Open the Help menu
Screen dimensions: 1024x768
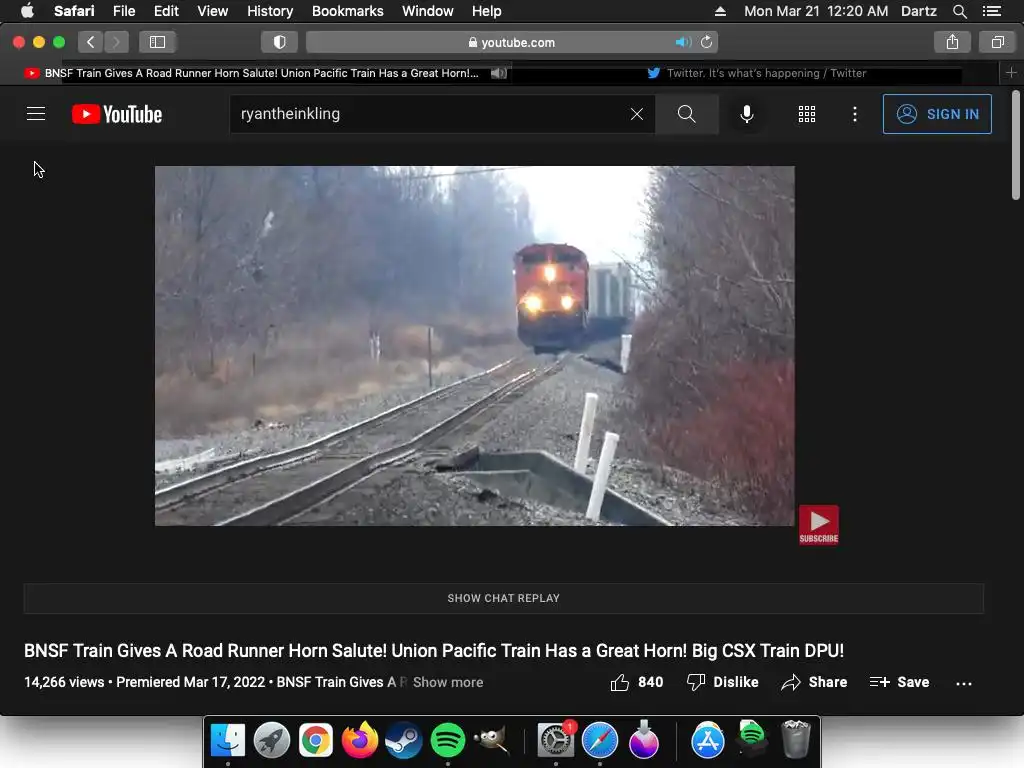coord(487,11)
